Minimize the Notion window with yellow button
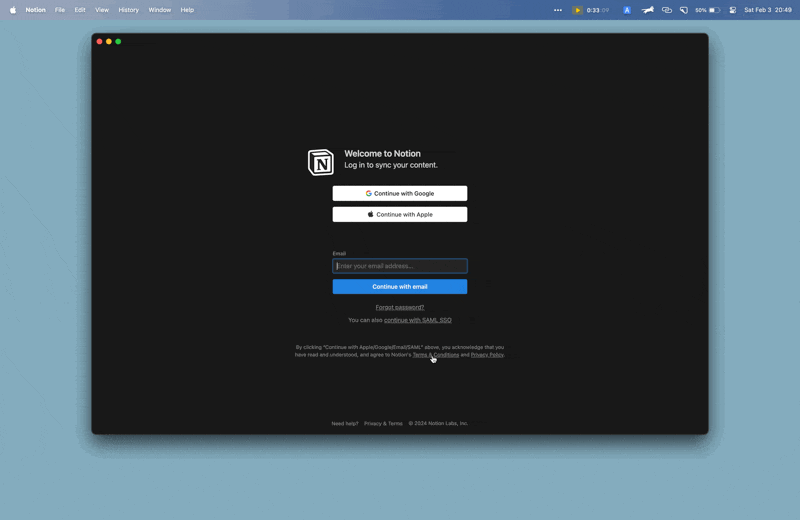Image resolution: width=800 pixels, height=520 pixels. (x=109, y=41)
